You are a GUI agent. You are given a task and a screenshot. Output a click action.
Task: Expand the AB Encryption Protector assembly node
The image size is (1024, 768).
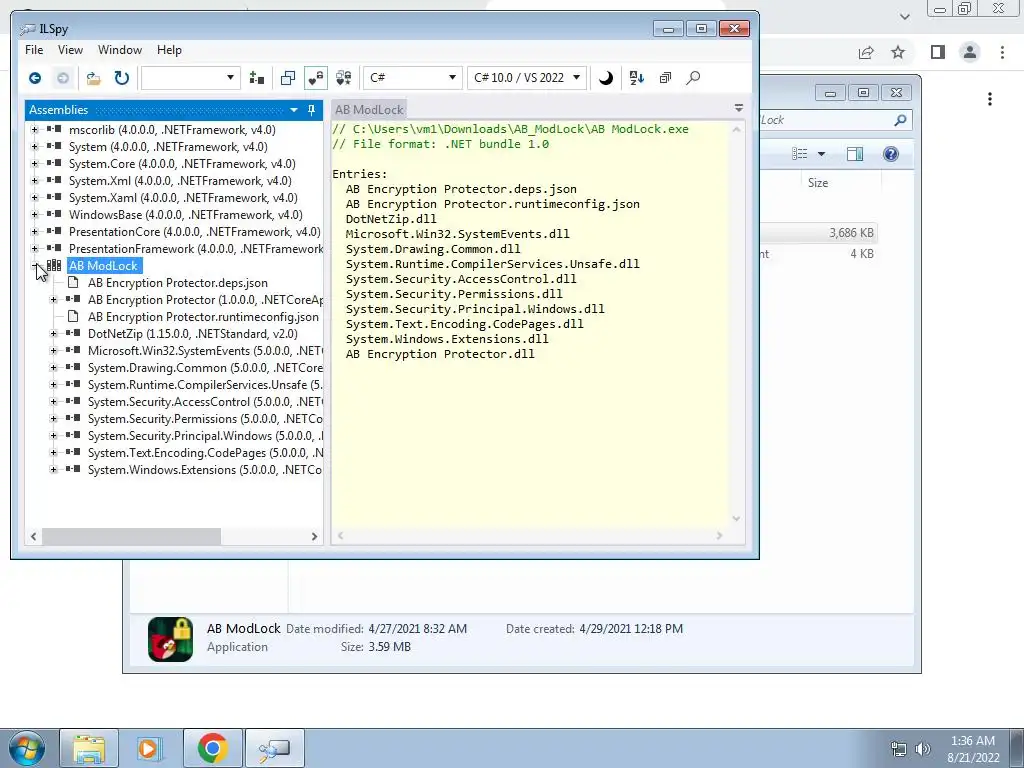click(54, 300)
